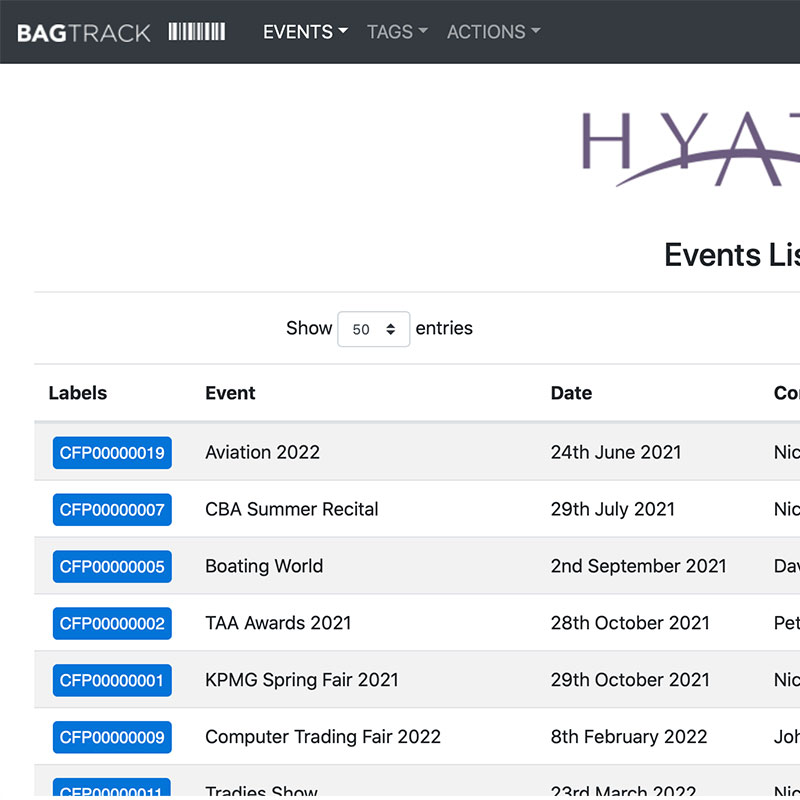
Task: Open label CFP00000002 for TAA Awards
Action: click(x=112, y=624)
